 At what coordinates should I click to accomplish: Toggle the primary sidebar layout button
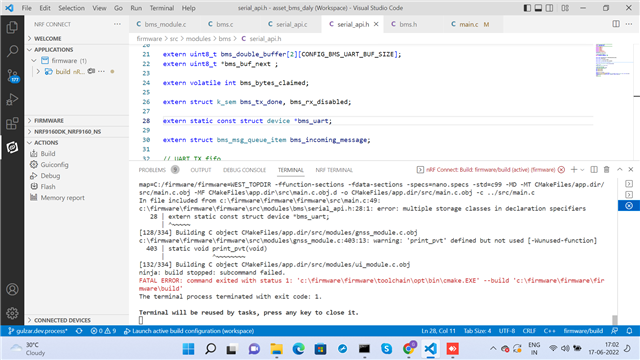point(527,8)
